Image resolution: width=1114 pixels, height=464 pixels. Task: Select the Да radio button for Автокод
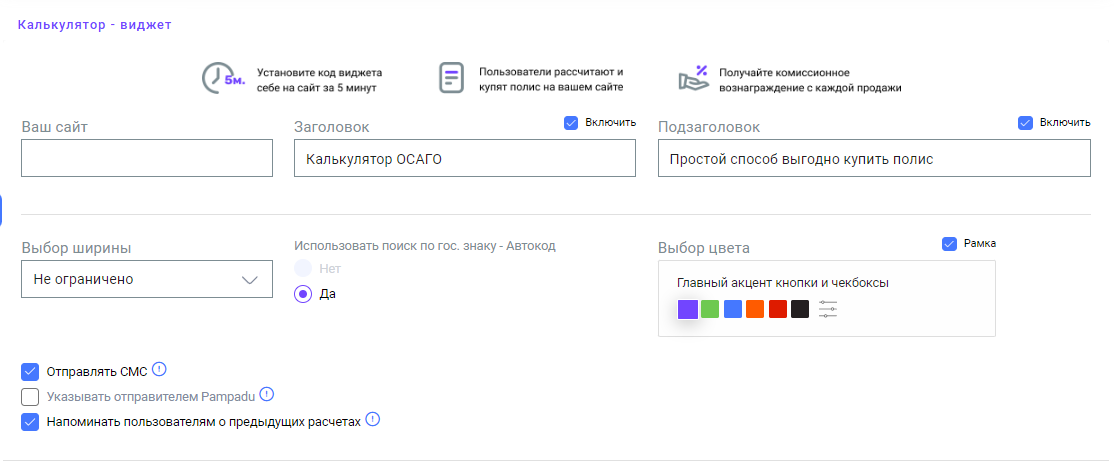click(303, 293)
